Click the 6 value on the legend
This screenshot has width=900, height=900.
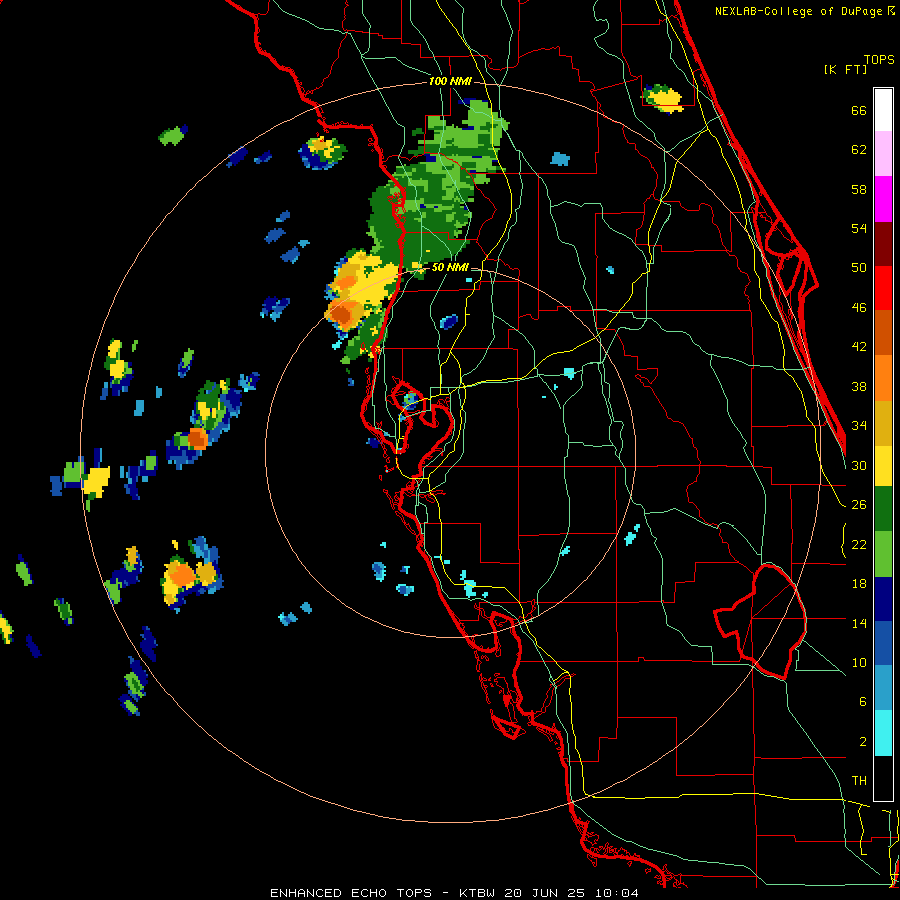click(863, 702)
